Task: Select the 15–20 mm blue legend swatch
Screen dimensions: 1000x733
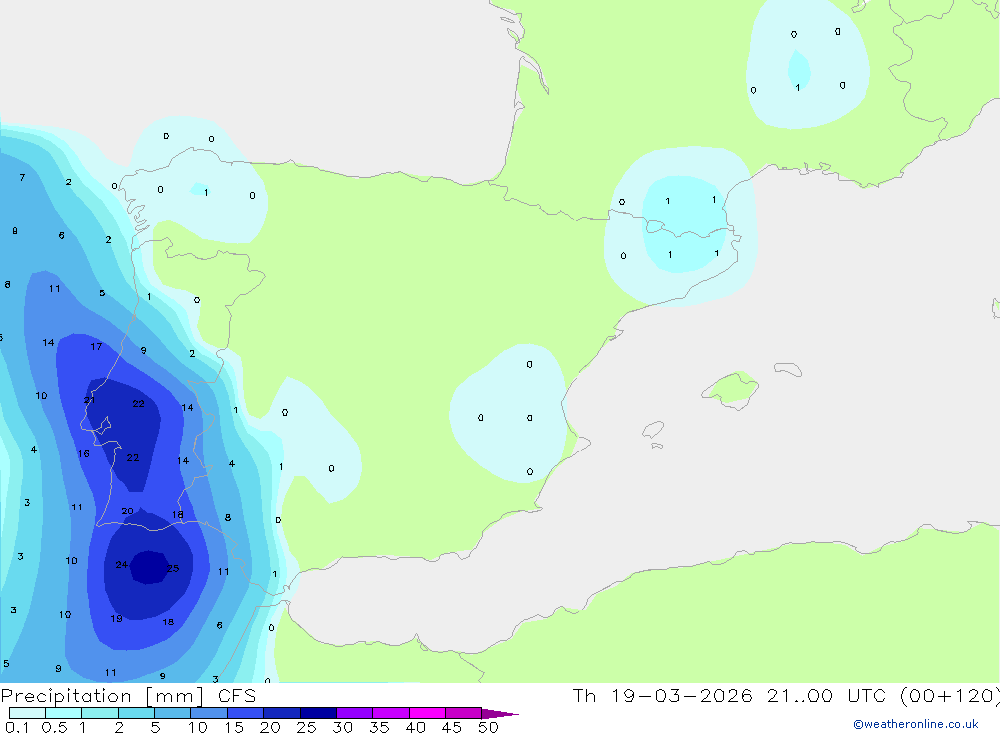Action: pos(246,713)
